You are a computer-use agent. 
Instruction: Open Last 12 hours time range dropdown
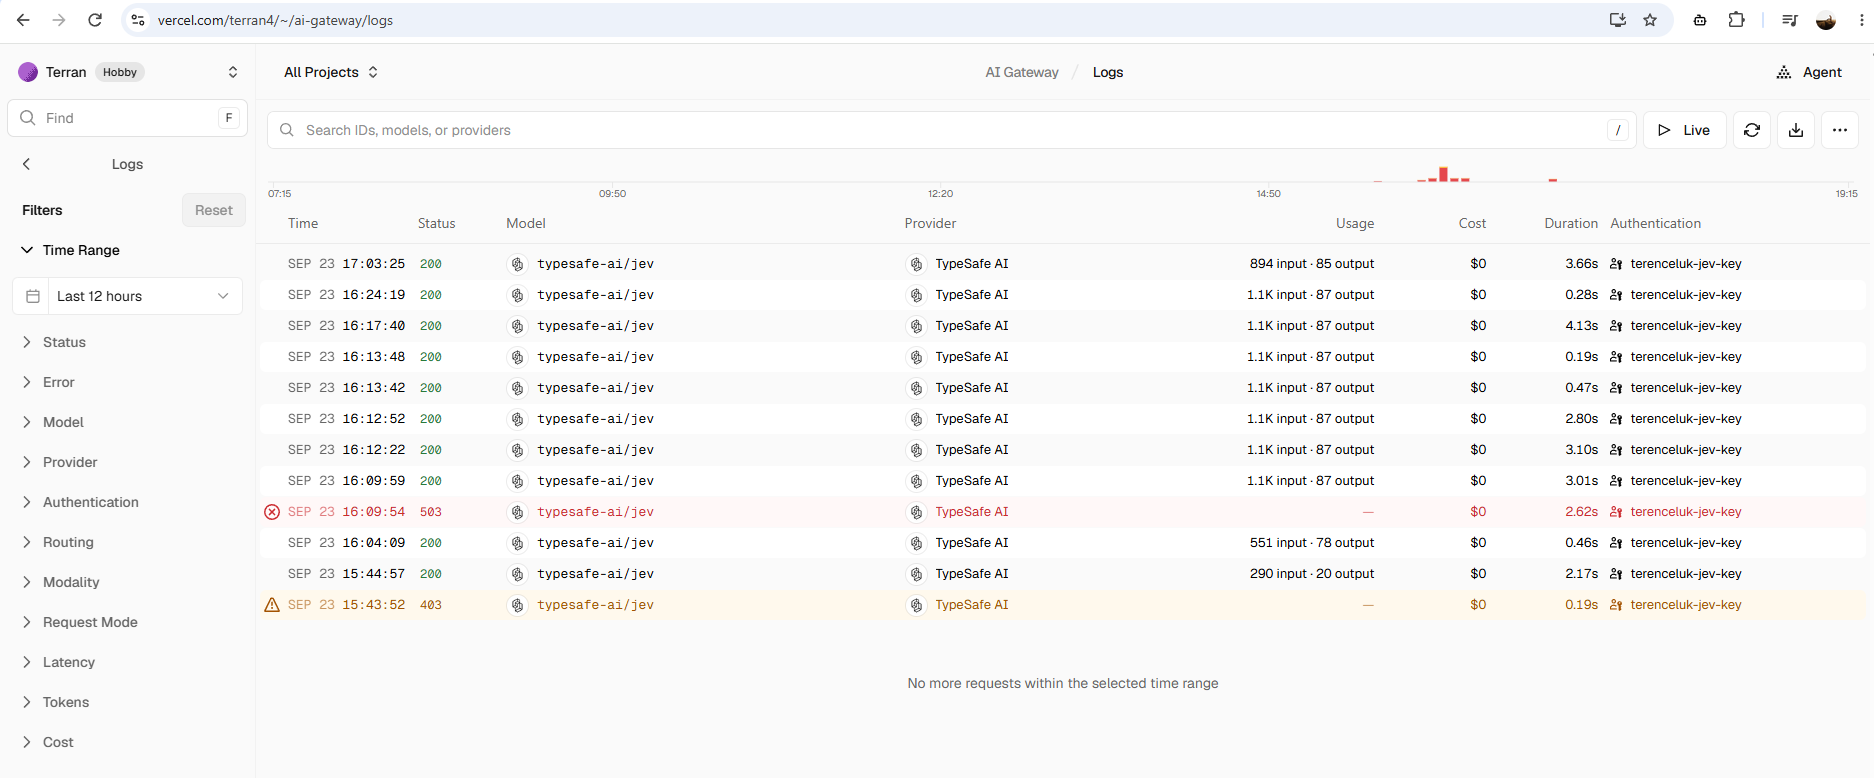click(x=128, y=296)
